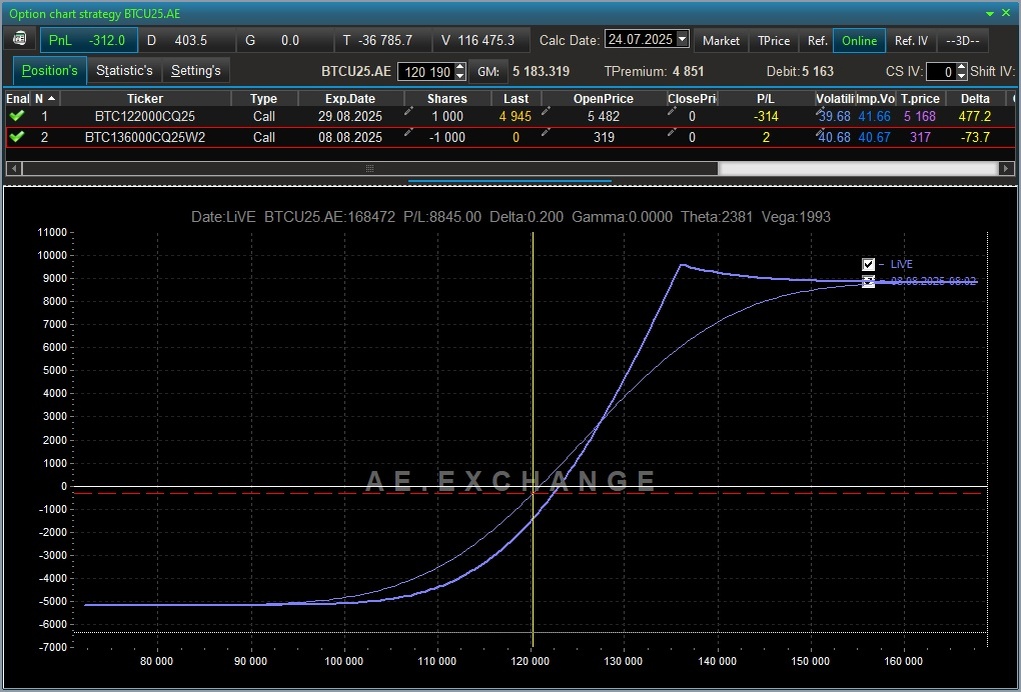The image size is (1021, 692).
Task: Click the Calc Date field 24.07.2025
Action: coord(640,39)
